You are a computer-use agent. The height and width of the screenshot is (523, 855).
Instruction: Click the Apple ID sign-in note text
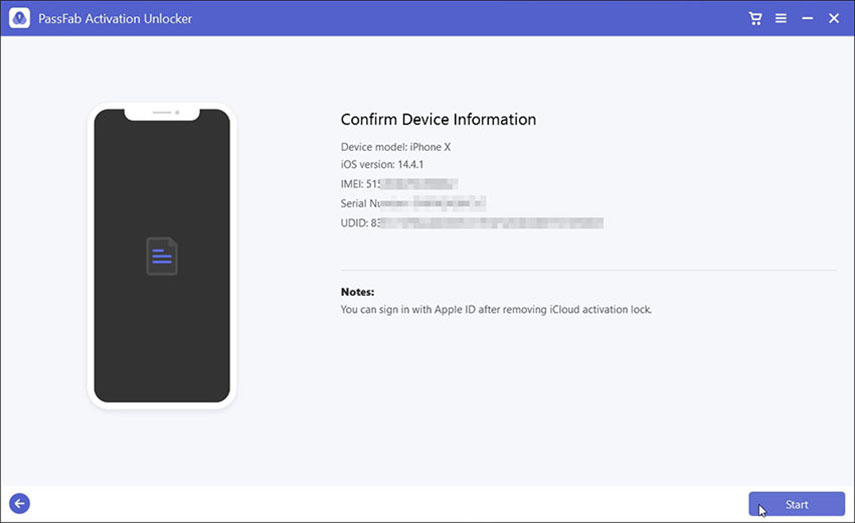tap(496, 310)
